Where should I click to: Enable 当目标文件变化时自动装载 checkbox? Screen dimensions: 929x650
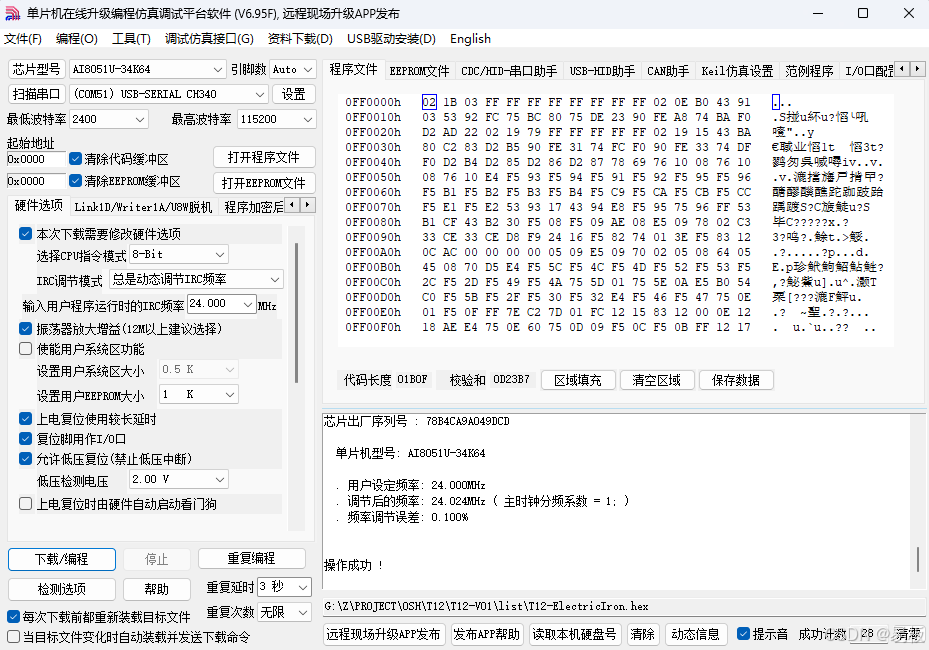tap(14, 637)
